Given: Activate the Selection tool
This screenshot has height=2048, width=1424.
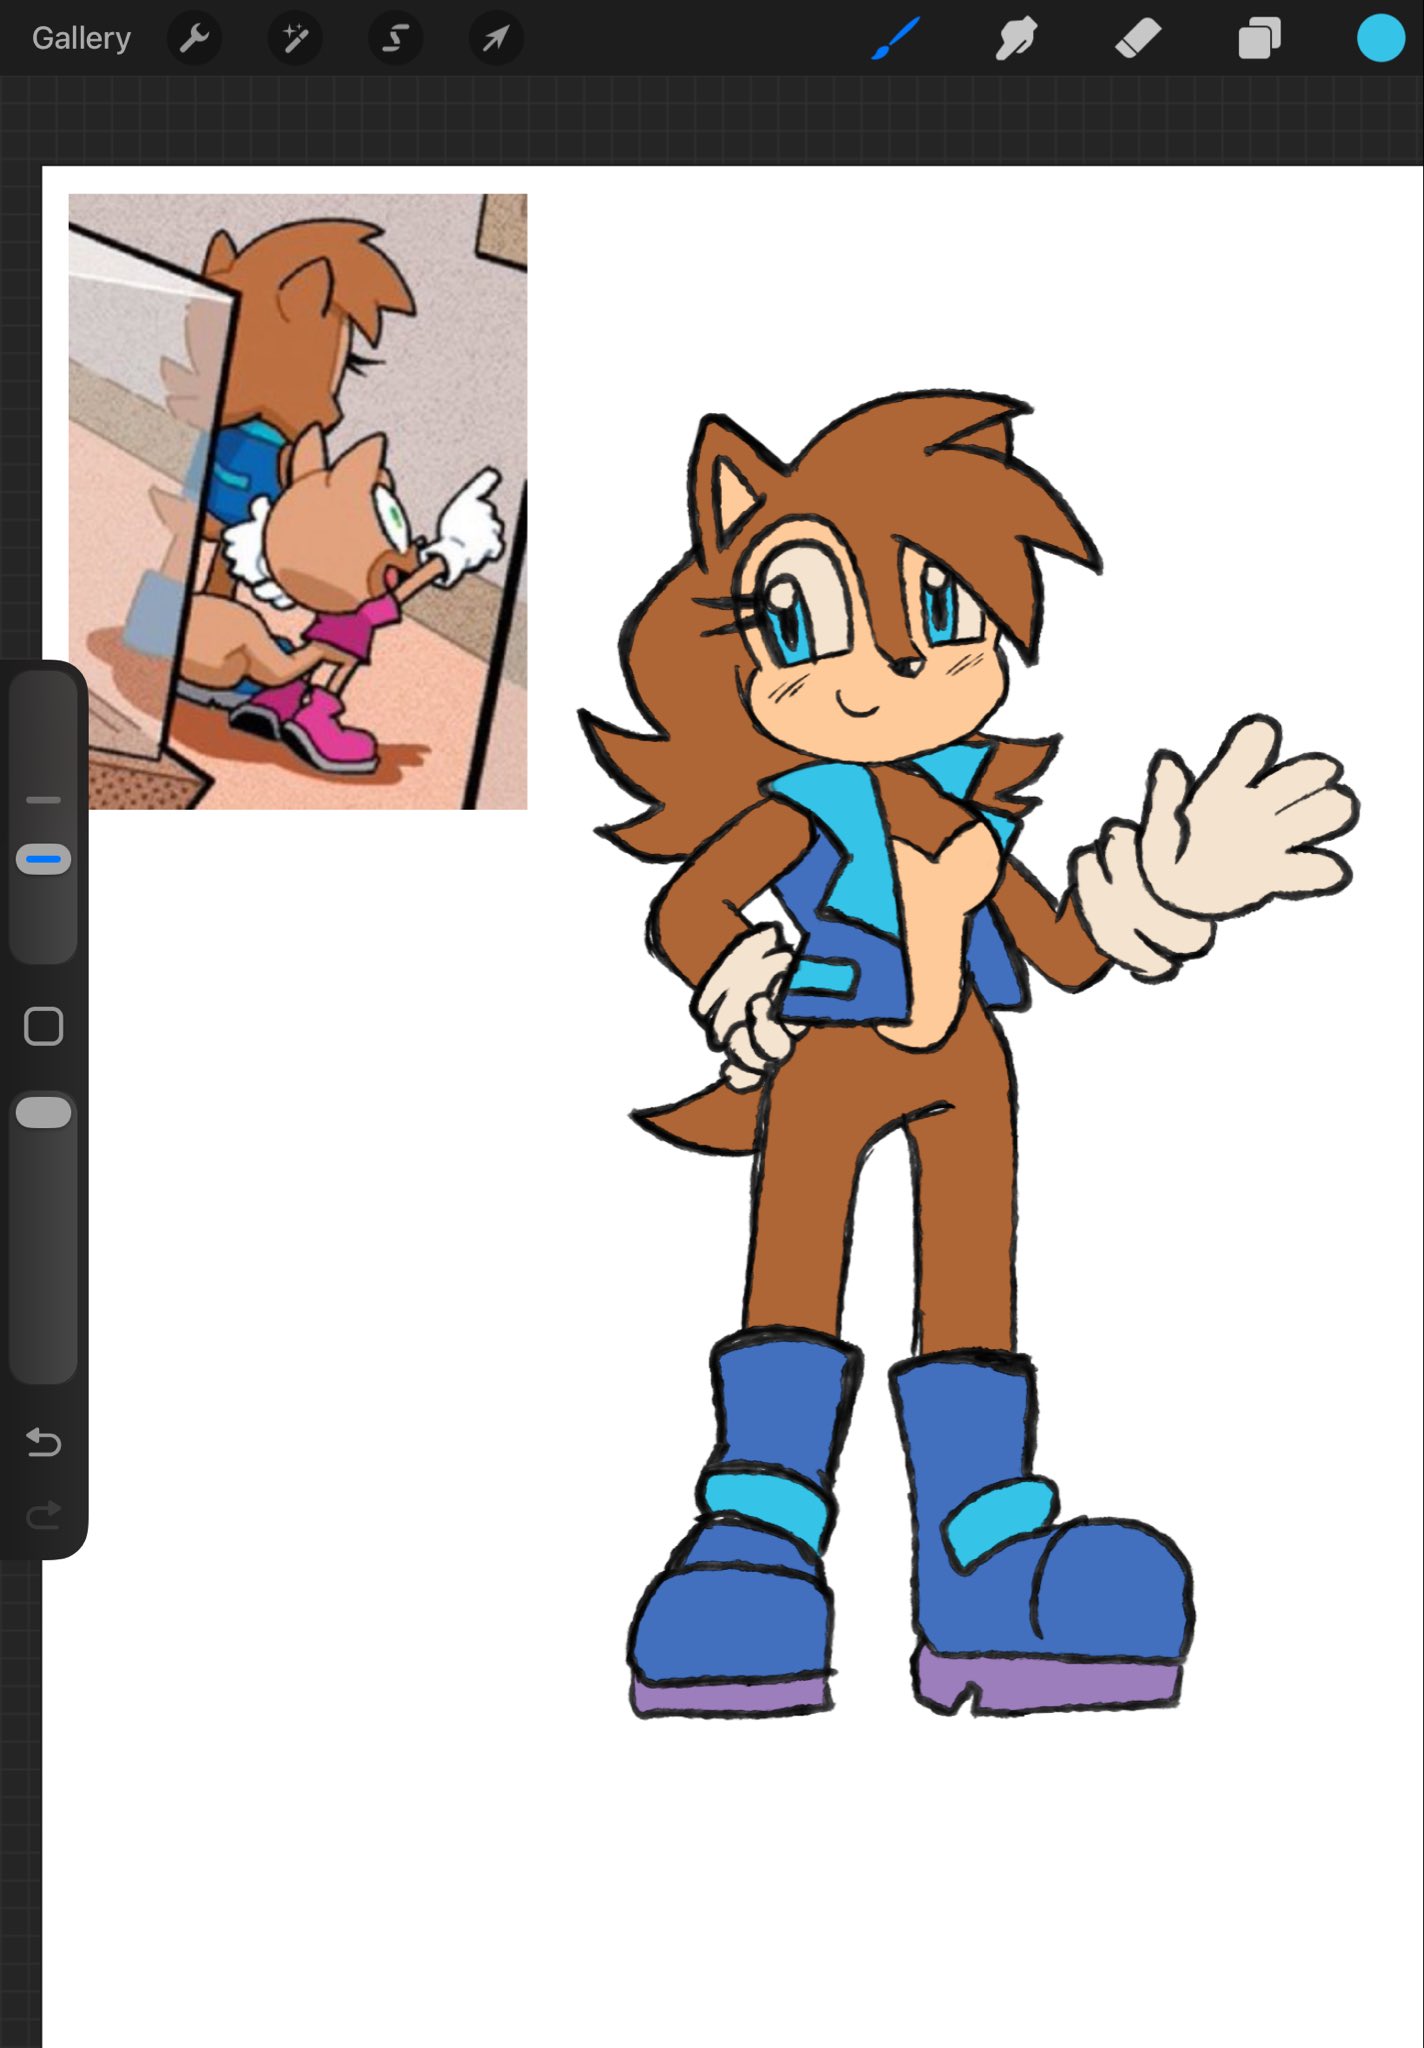Looking at the screenshot, I should (395, 38).
